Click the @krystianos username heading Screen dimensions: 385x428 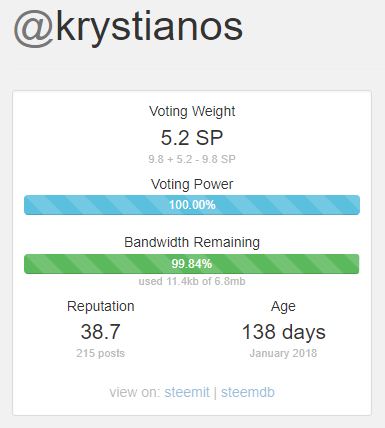point(128,28)
